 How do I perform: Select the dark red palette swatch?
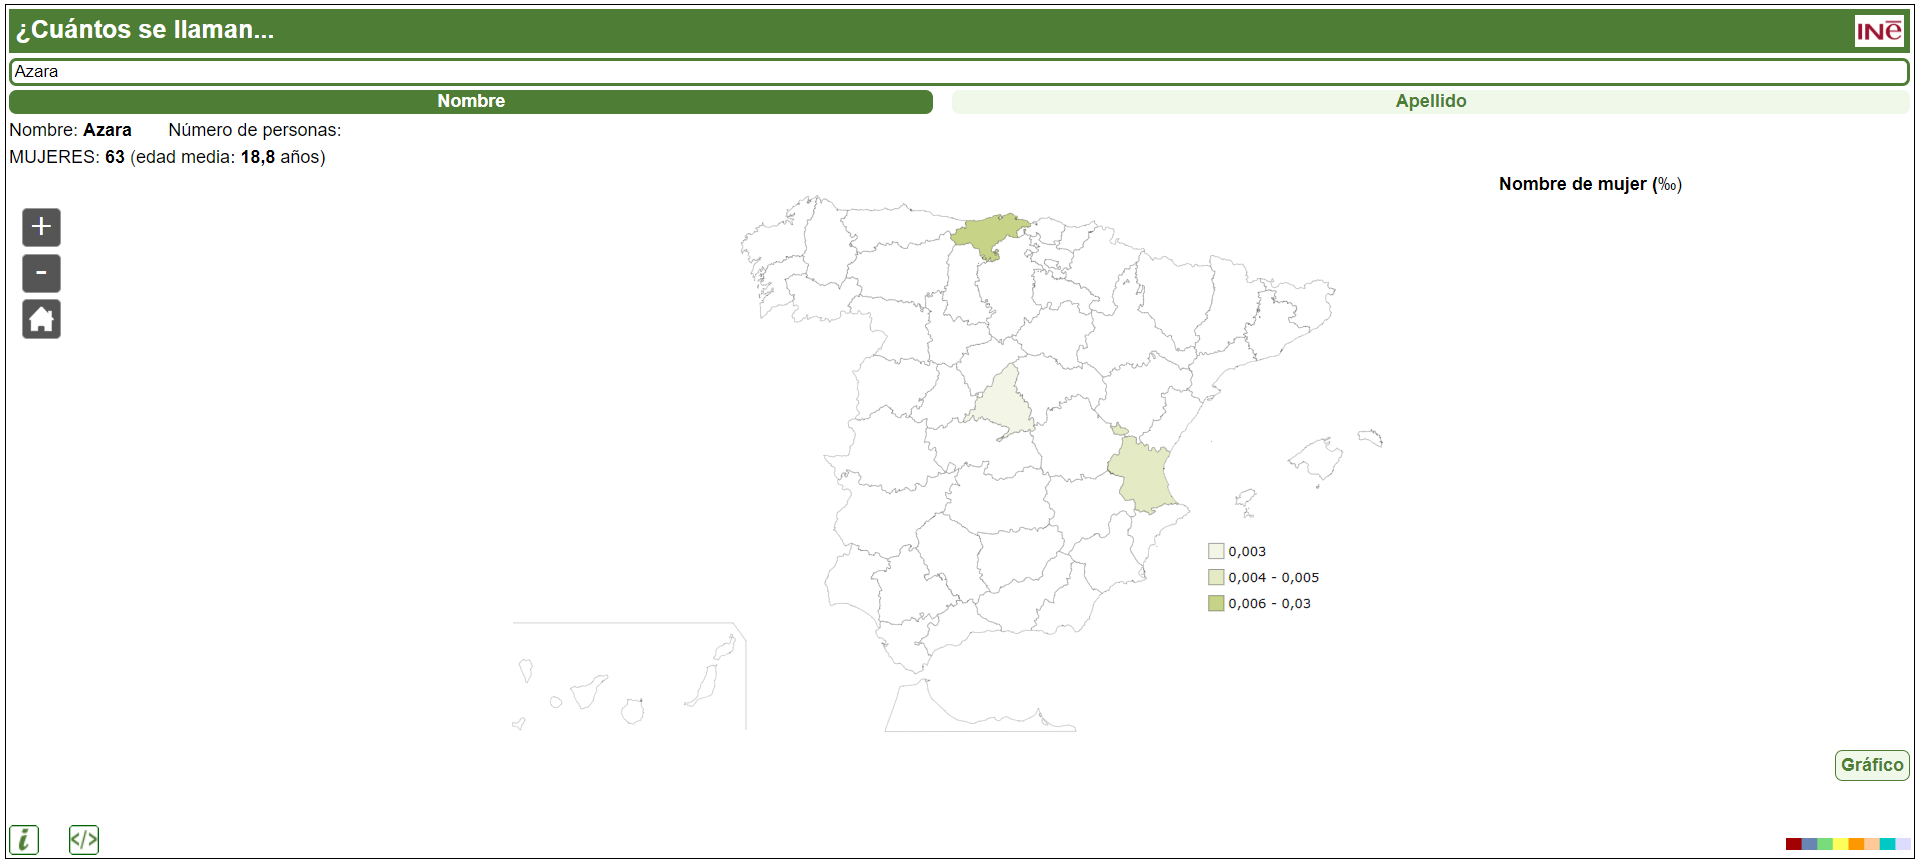1793,844
